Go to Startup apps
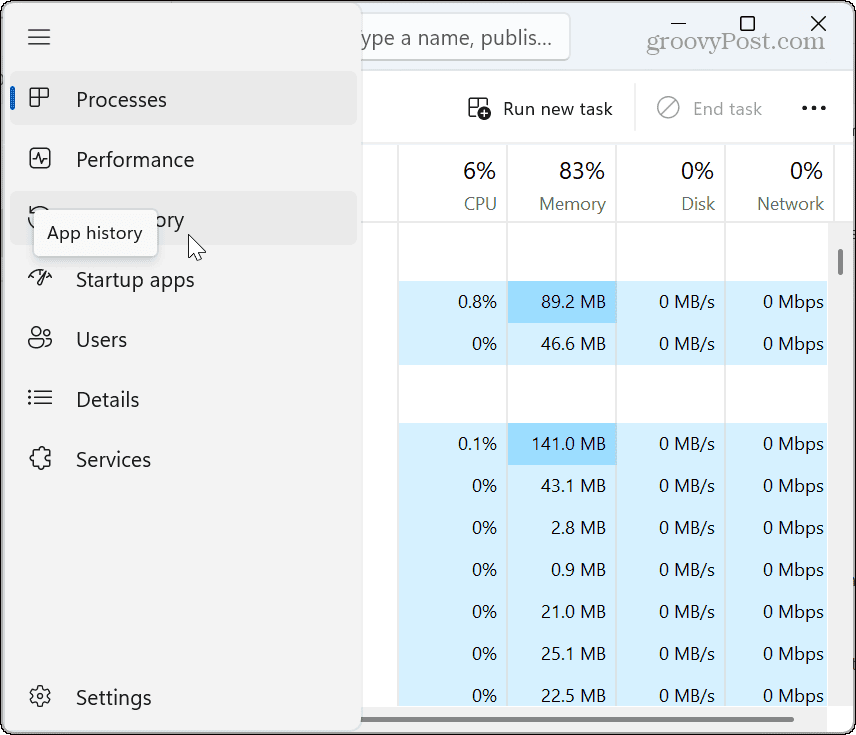 pyautogui.click(x=183, y=279)
